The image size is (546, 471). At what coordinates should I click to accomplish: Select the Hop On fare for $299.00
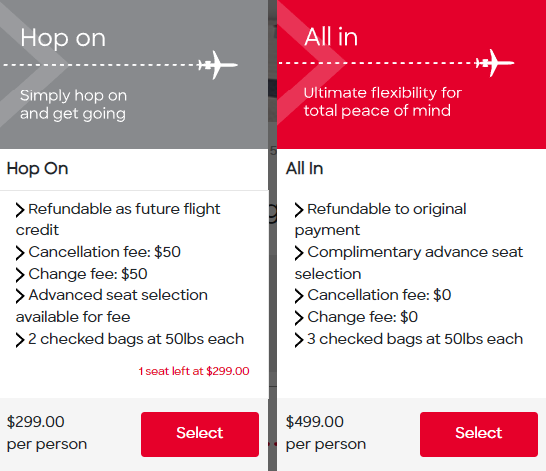click(200, 434)
